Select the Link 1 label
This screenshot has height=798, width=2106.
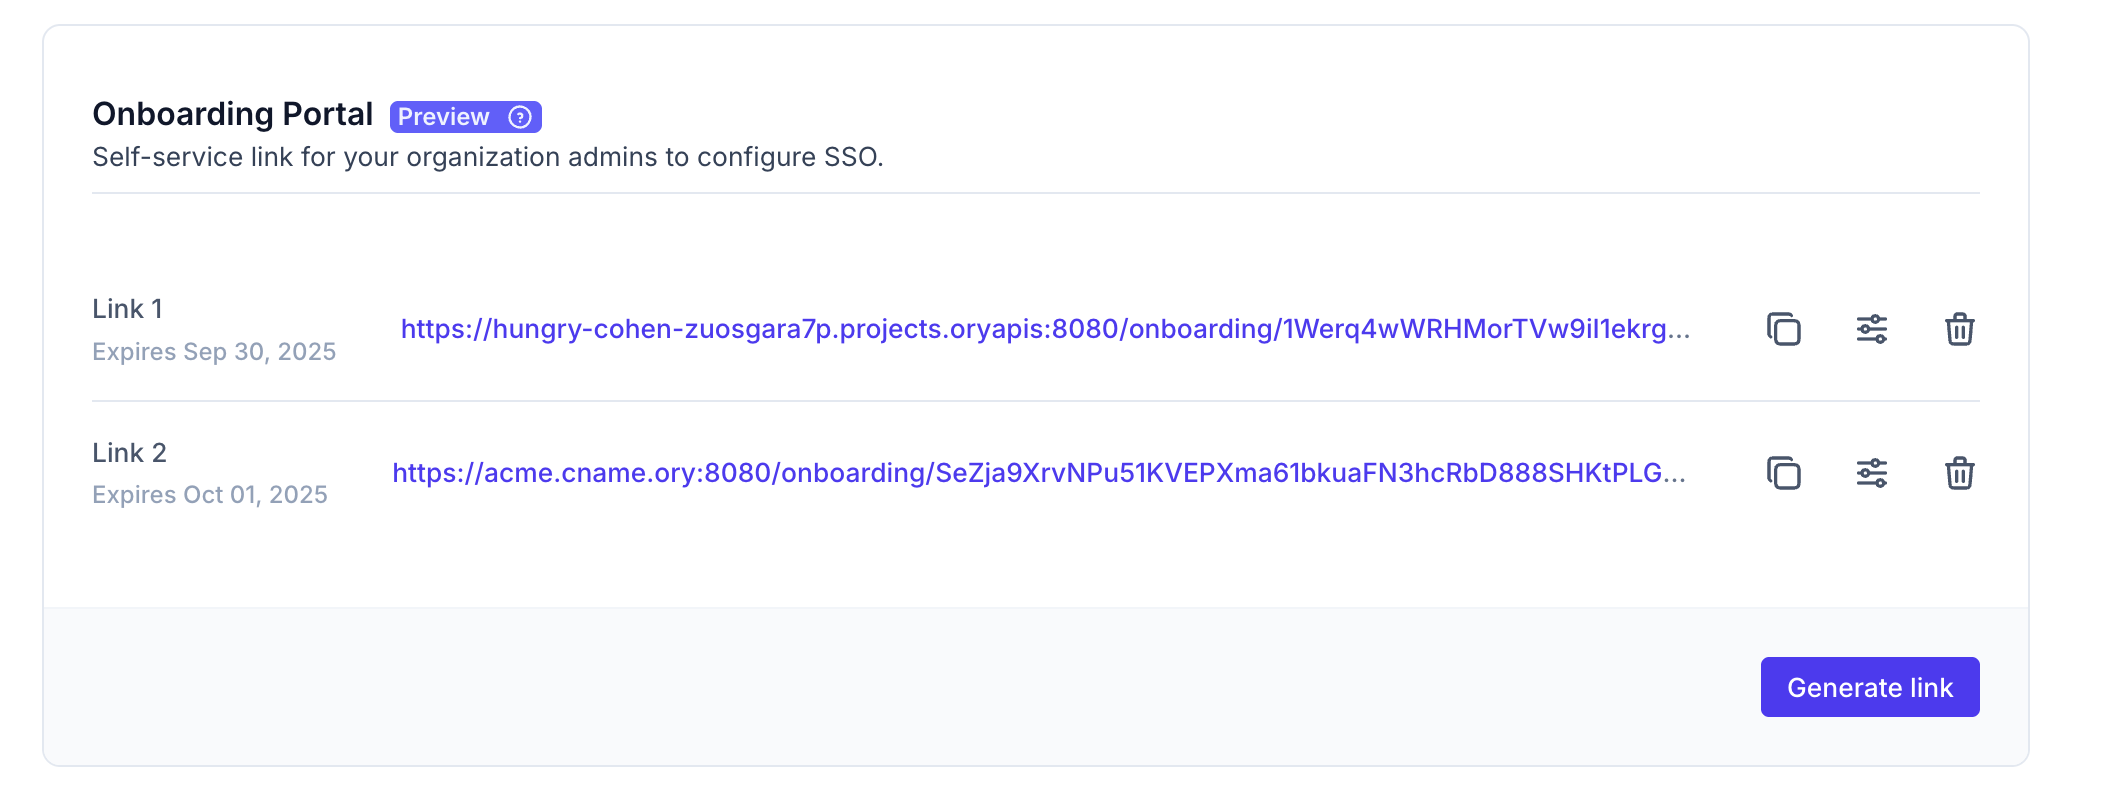[127, 309]
